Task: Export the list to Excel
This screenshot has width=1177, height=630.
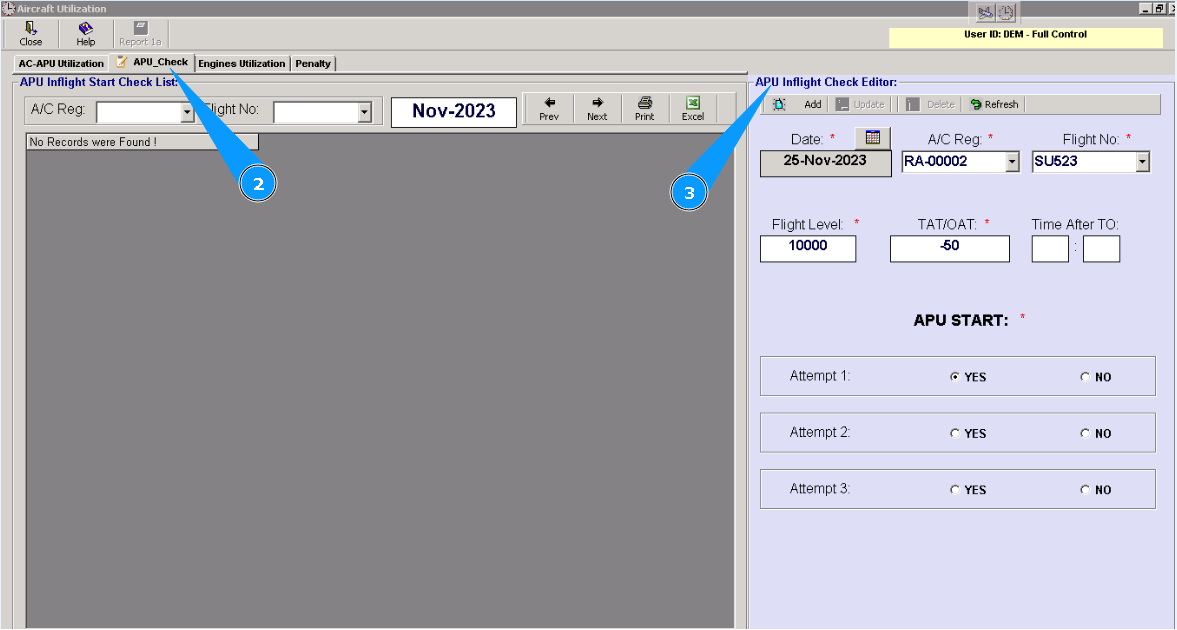Action: (693, 109)
